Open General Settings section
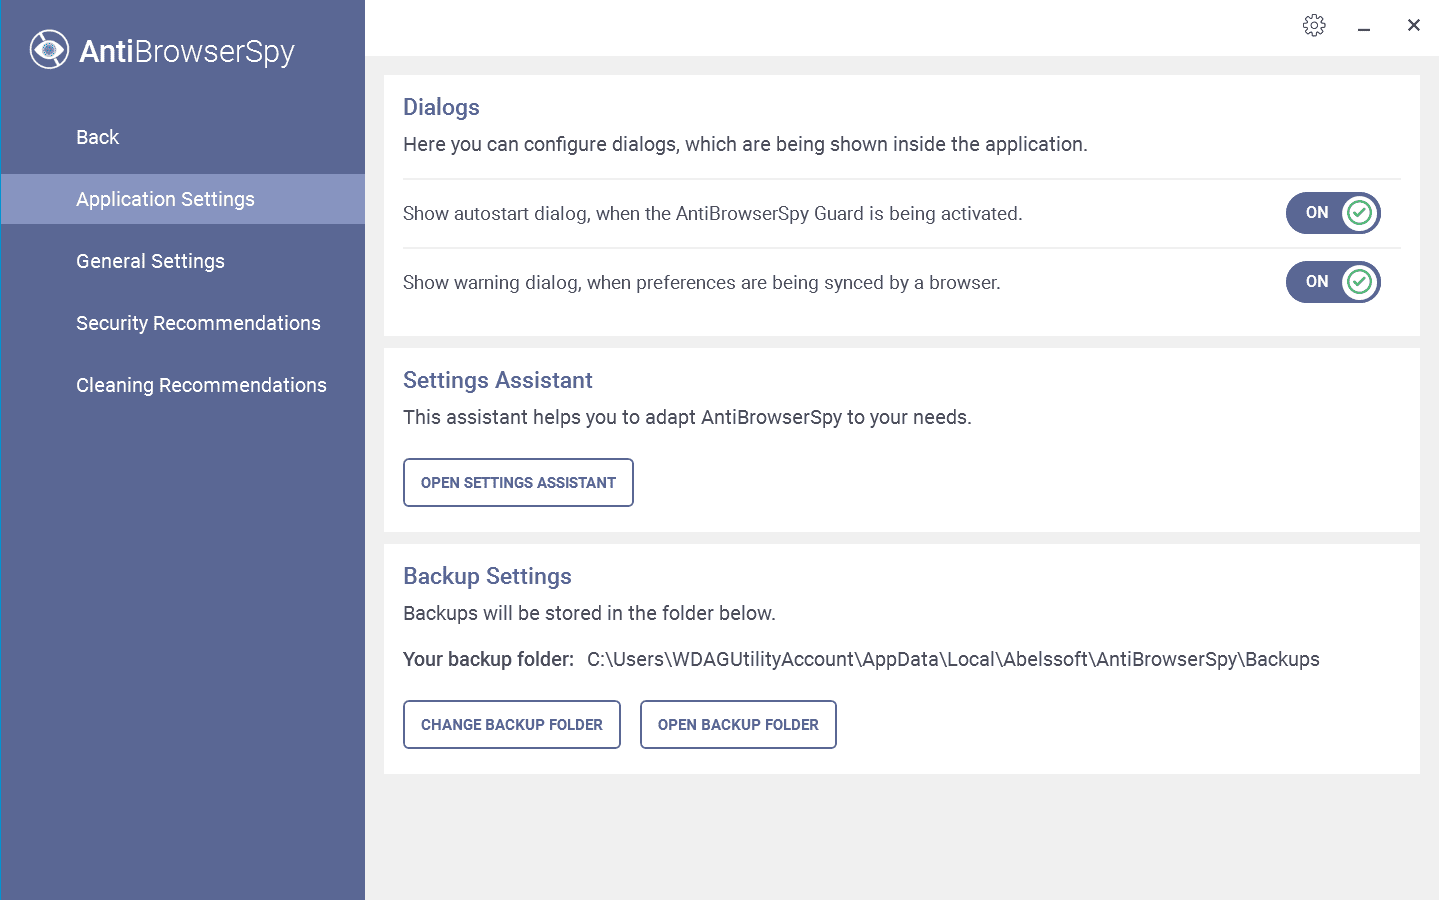This screenshot has height=900, width=1439. pos(150,261)
